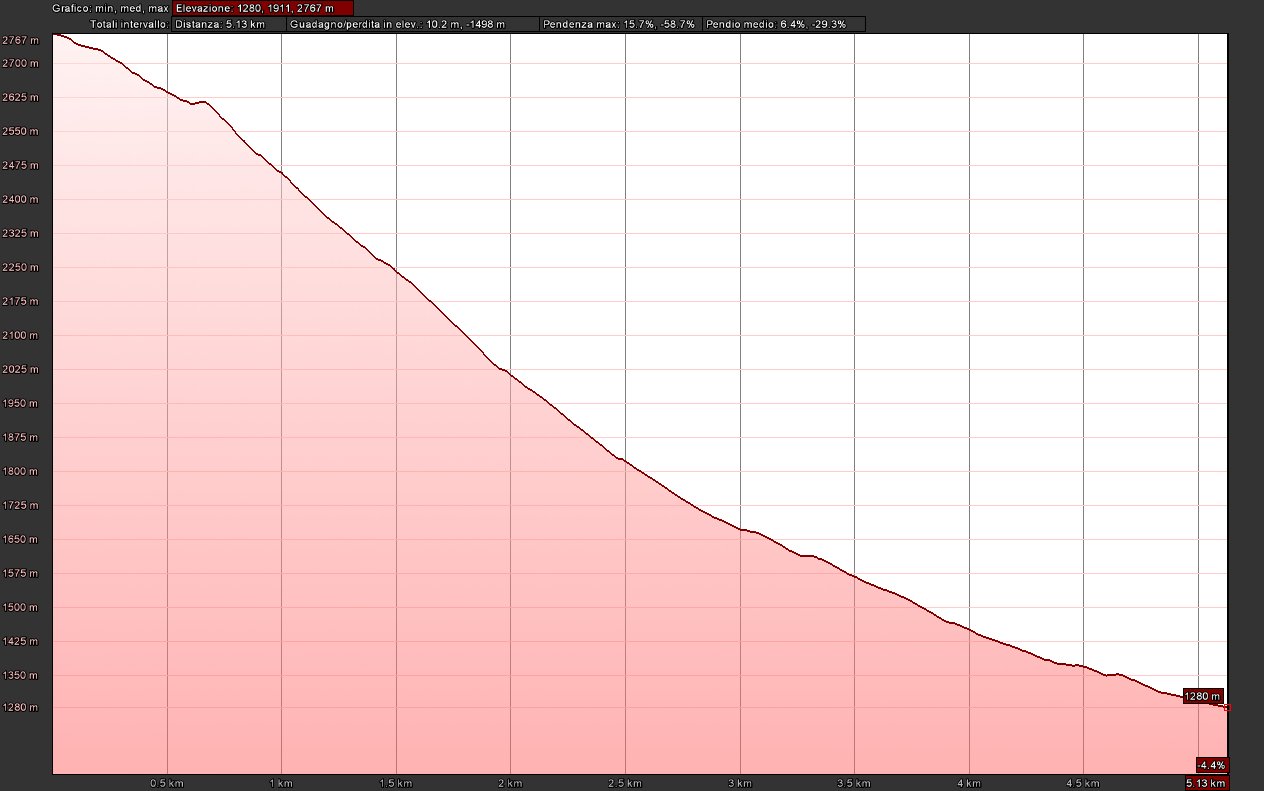Viewport: 1264px width, 791px height.
Task: Click the 1 km distance axis label
Action: [x=281, y=782]
